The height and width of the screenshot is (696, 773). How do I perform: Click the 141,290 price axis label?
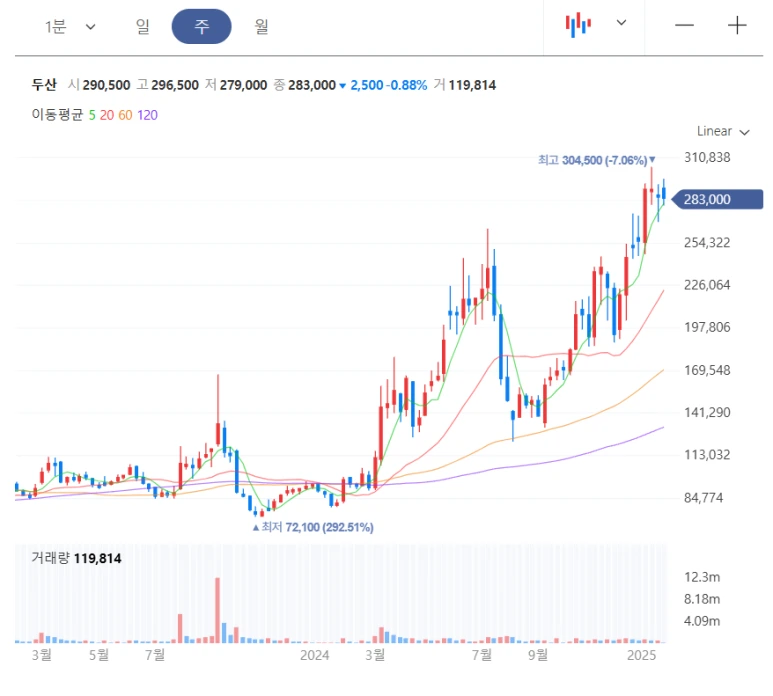pos(707,413)
